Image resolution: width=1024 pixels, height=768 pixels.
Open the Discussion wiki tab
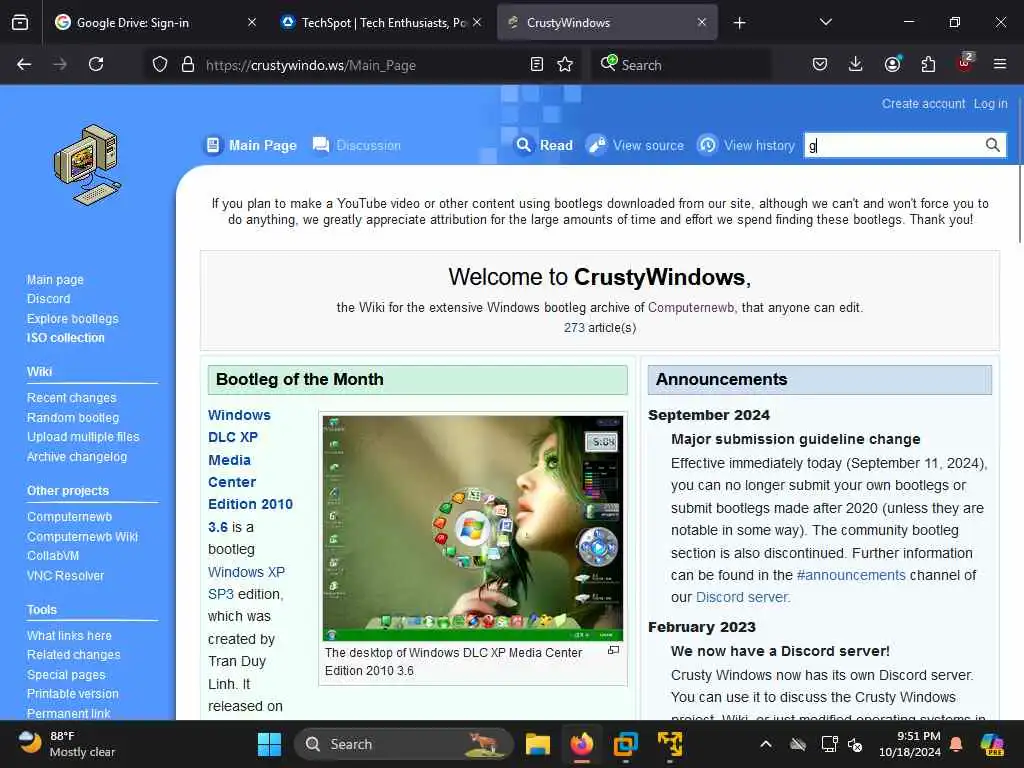(x=357, y=145)
